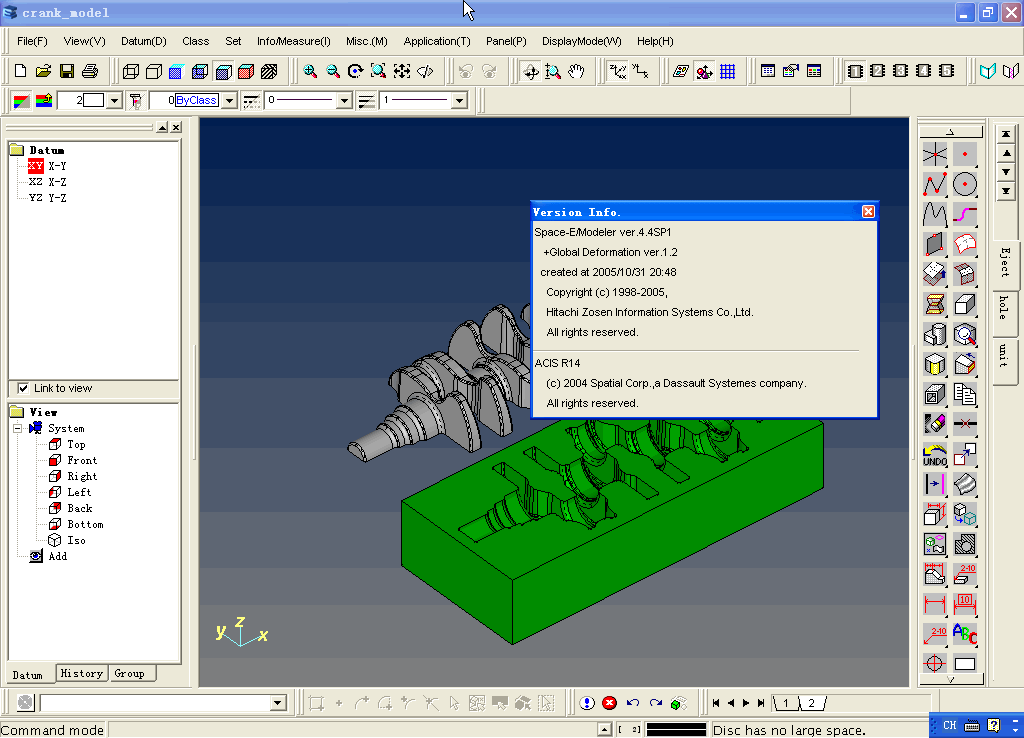The width and height of the screenshot is (1024, 738).
Task: Save the model with the floppy icon
Action: pyautogui.click(x=67, y=71)
